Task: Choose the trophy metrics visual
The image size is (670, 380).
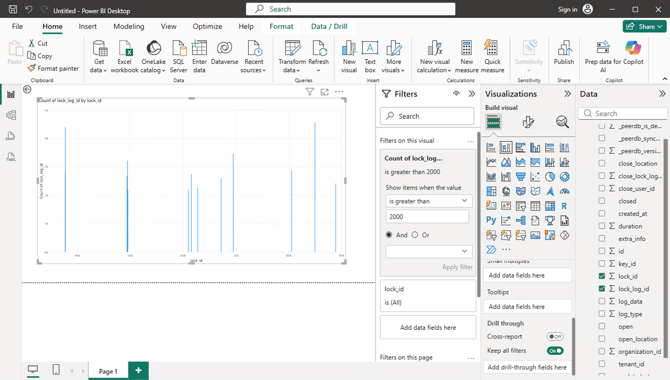Action: click(x=550, y=221)
